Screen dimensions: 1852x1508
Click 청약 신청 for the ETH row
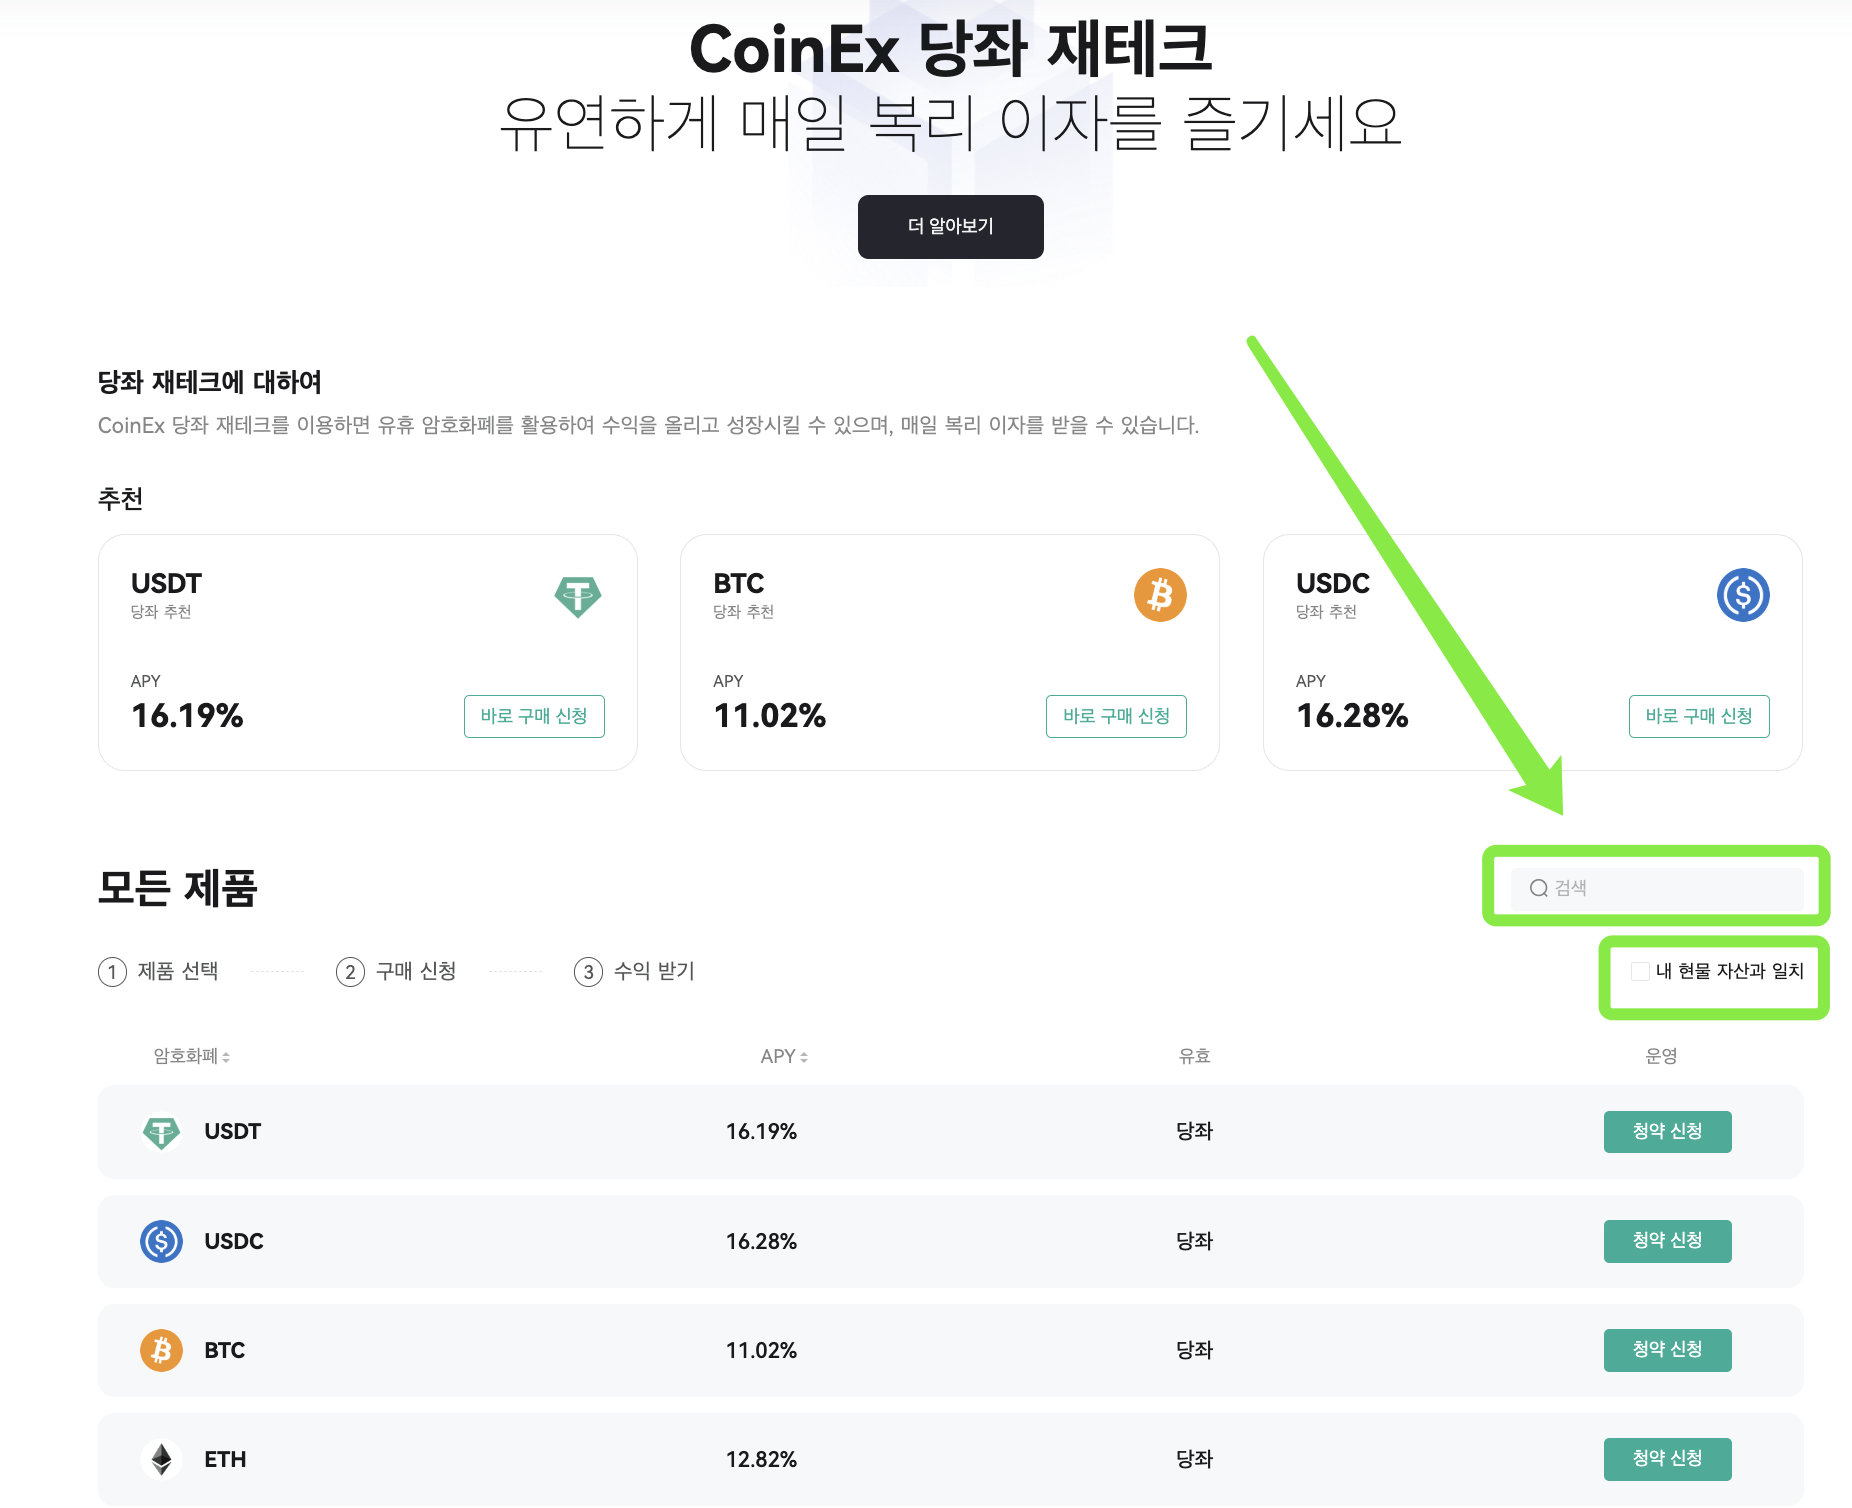(1667, 1459)
